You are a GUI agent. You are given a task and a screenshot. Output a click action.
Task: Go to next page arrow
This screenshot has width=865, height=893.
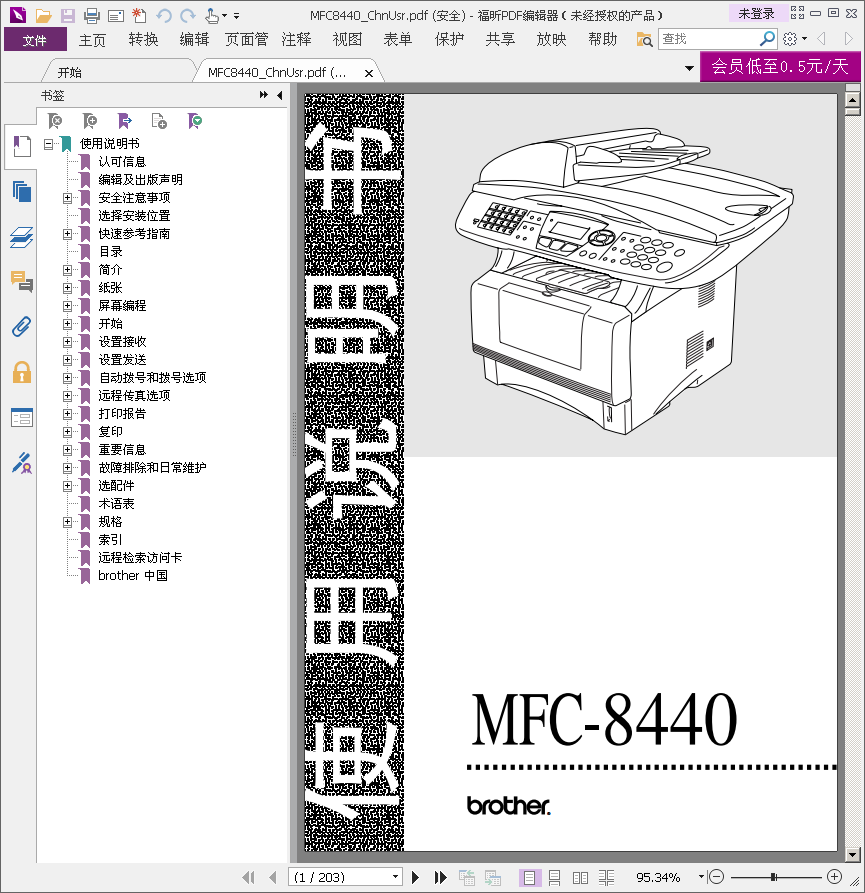[x=416, y=877]
